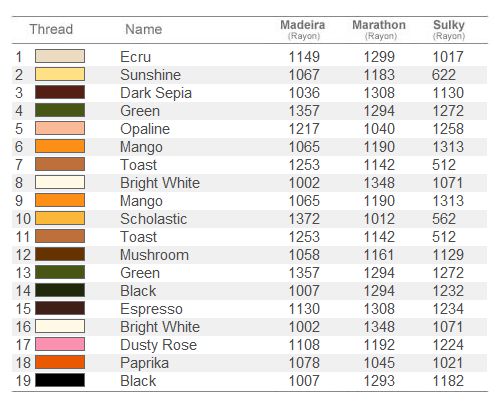Viewport: 500px width, 402px height.
Task: Click the Madeira column header
Action: (303, 29)
